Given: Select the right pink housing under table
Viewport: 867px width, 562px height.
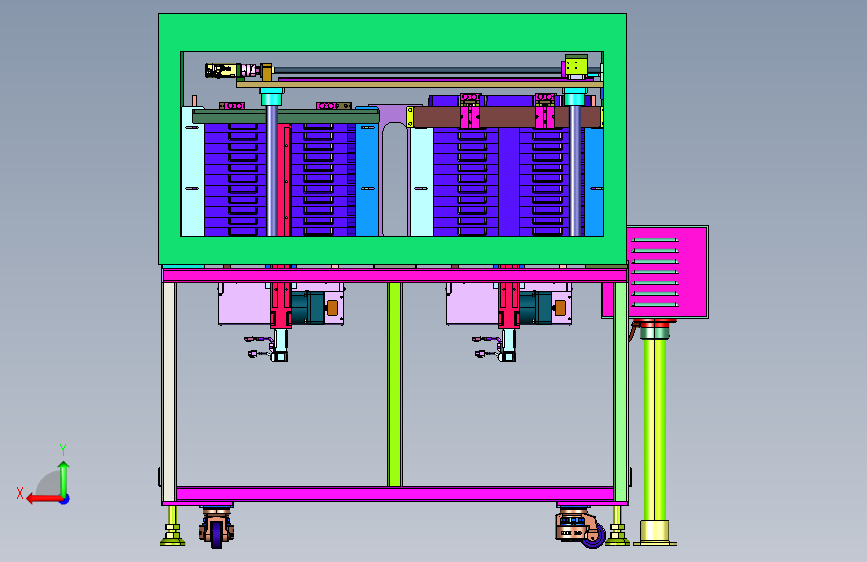Looking at the screenshot, I should [x=472, y=304].
